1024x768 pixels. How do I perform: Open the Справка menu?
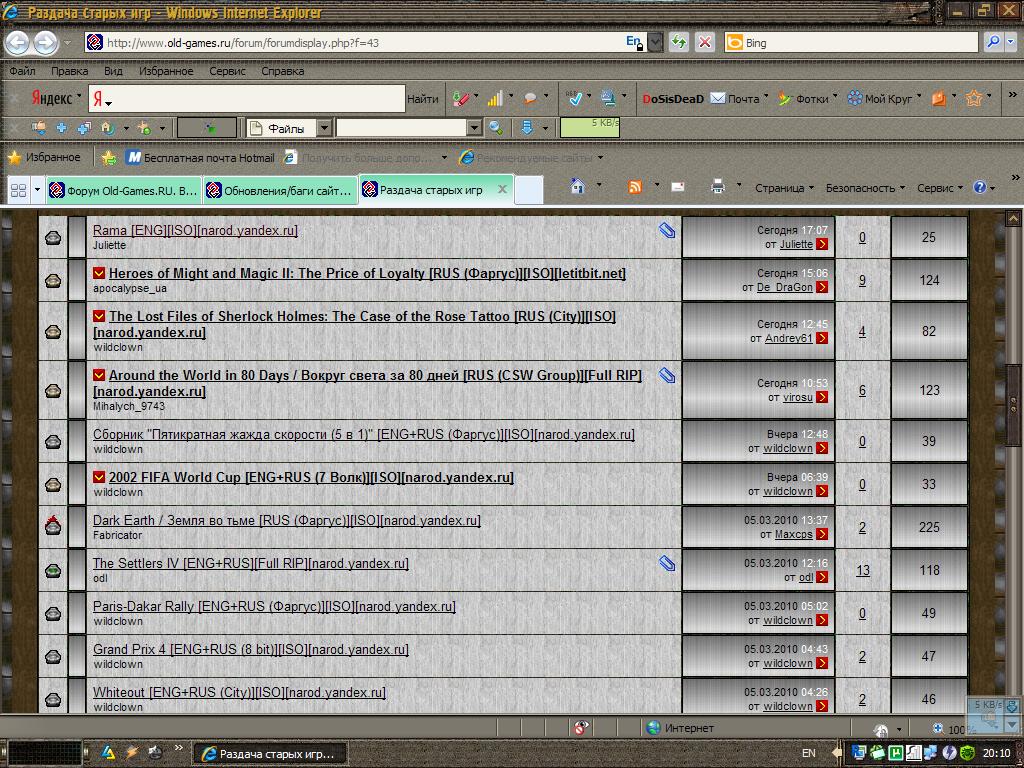(282, 71)
